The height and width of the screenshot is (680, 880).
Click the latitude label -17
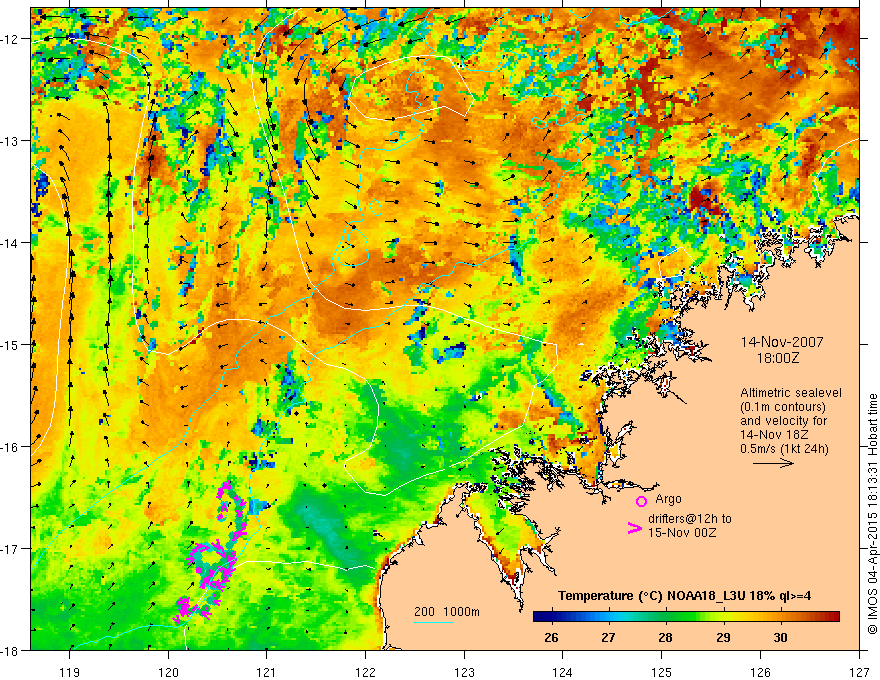tap(11, 549)
